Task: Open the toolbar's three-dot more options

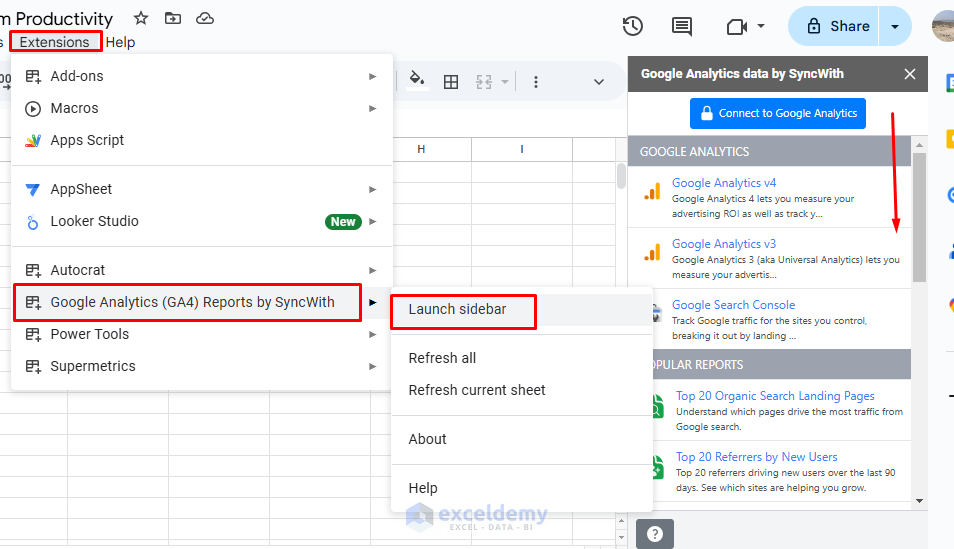Action: [x=535, y=82]
